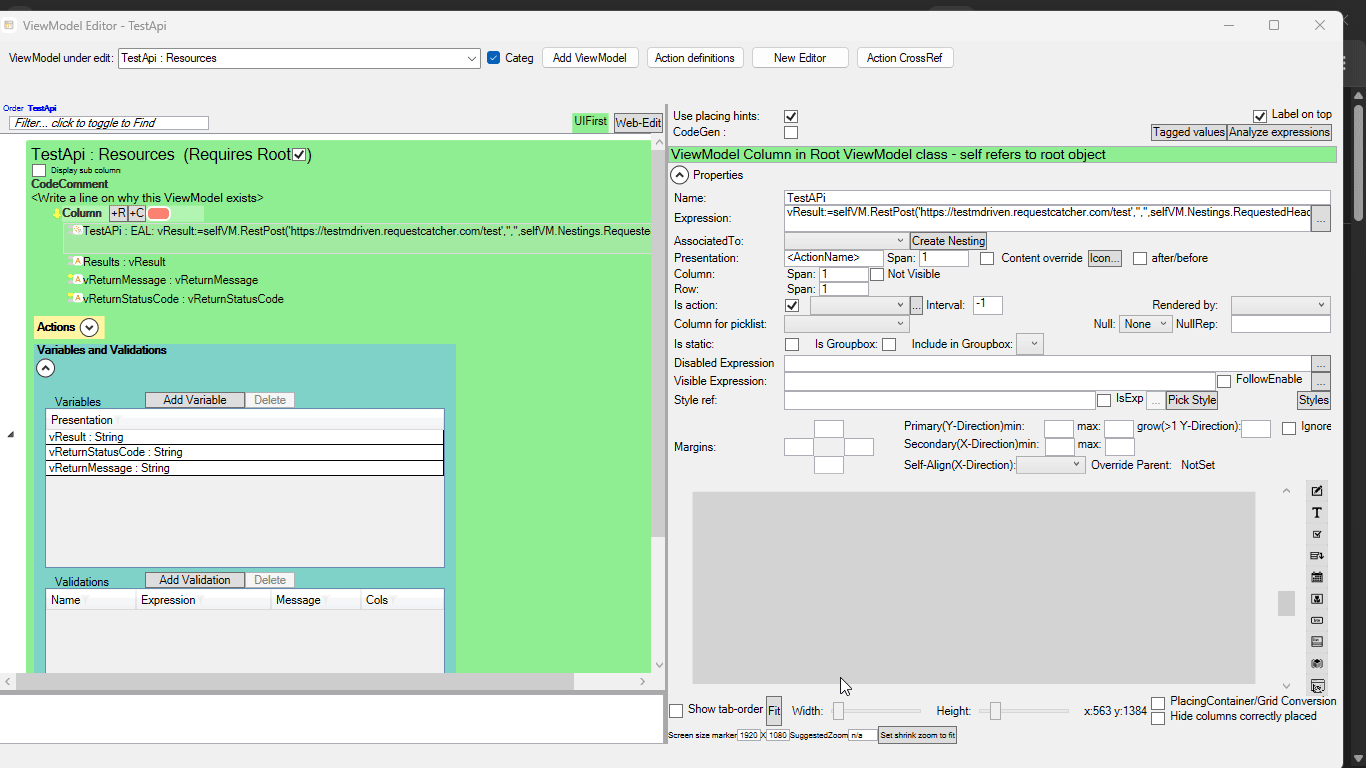Select the image component icon
This screenshot has width=1366, height=768.
click(1317, 599)
